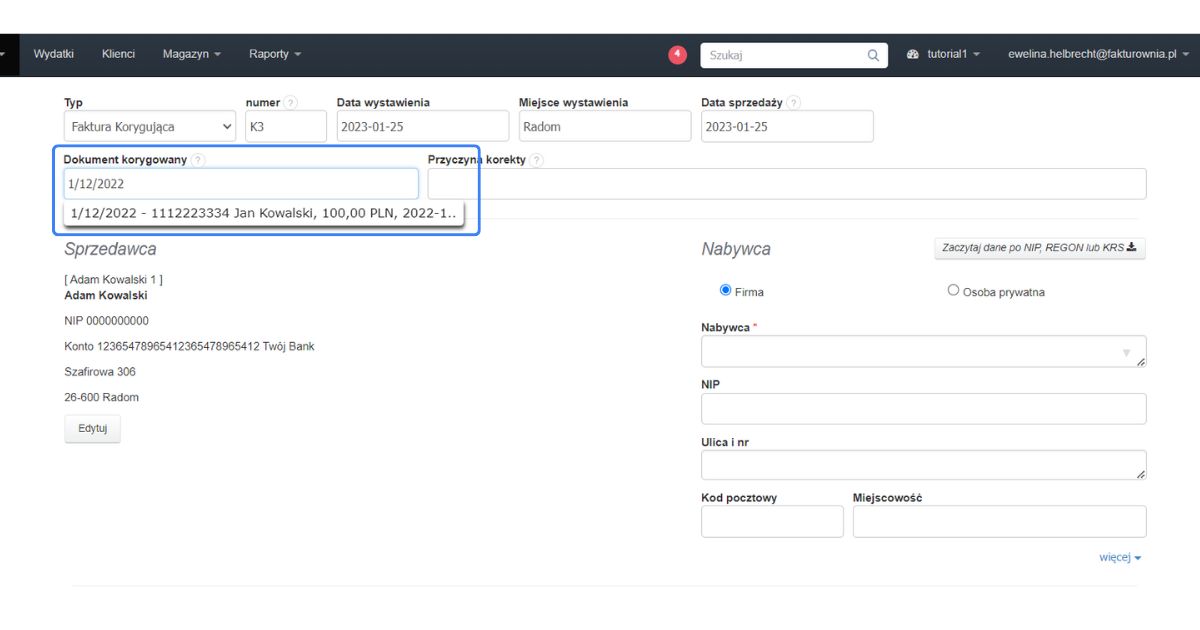The height and width of the screenshot is (630, 1200).
Task: Click the Data wystawienia date field
Action: (x=424, y=127)
